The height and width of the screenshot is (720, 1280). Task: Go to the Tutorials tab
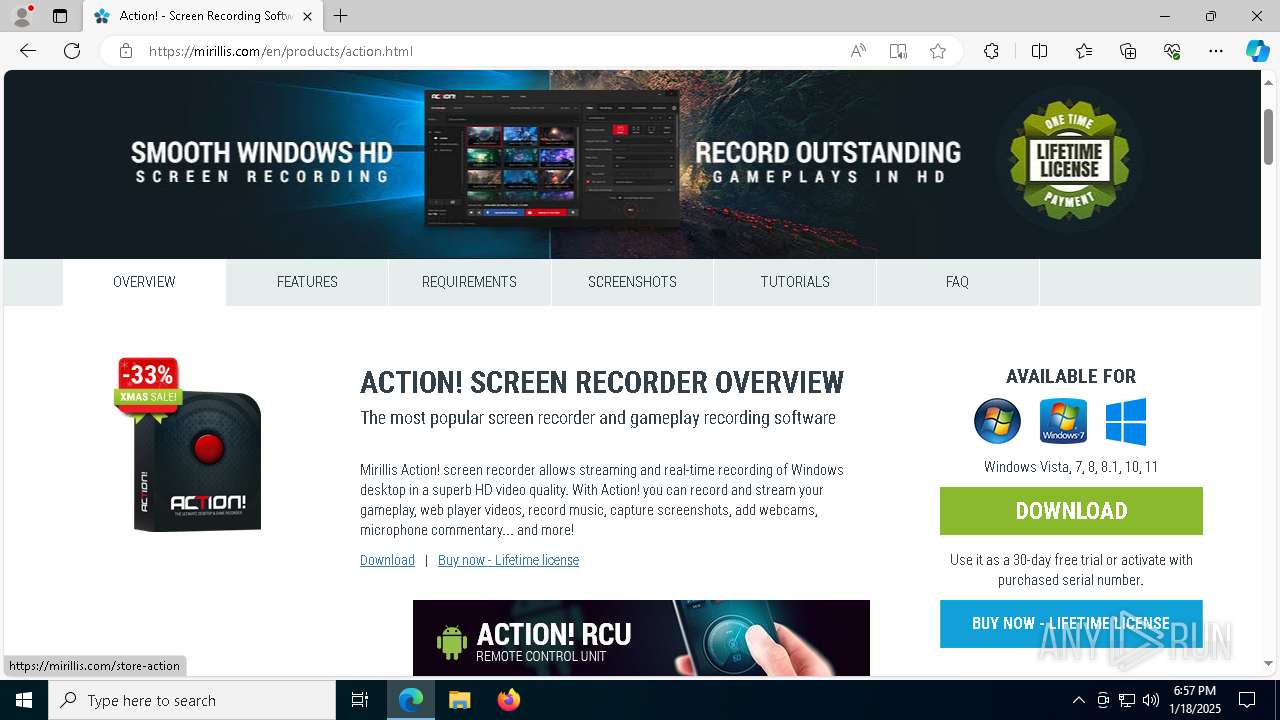[795, 282]
